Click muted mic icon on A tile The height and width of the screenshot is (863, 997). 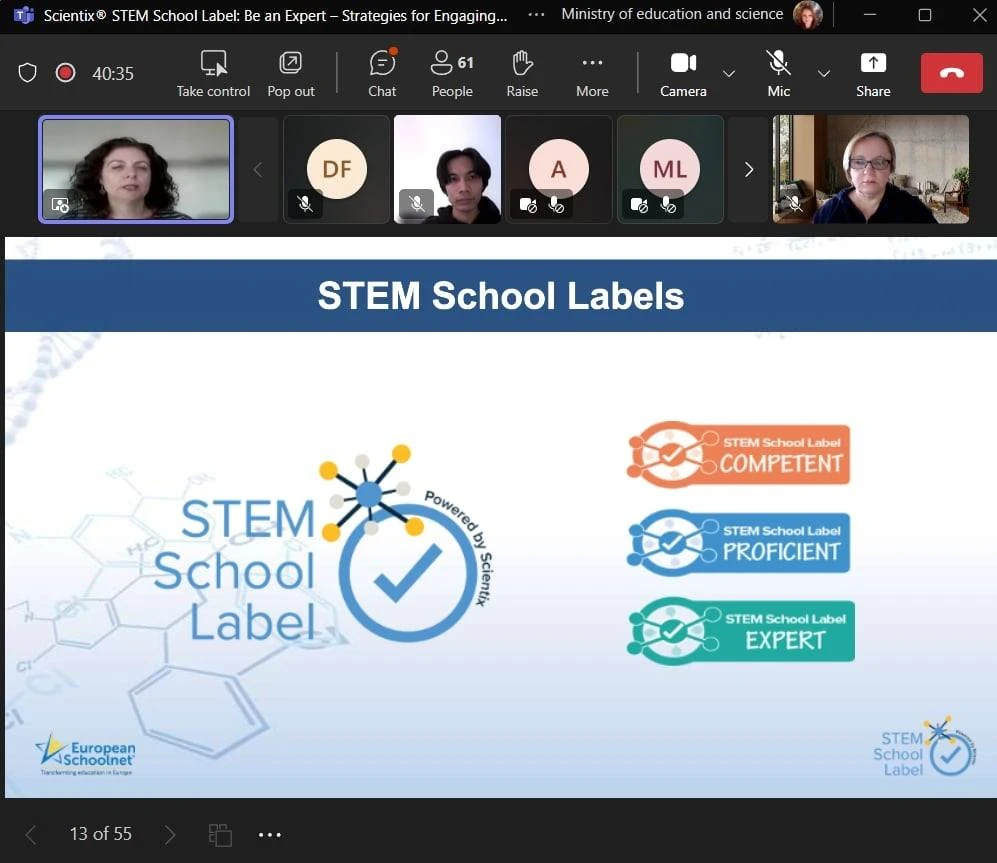(556, 205)
